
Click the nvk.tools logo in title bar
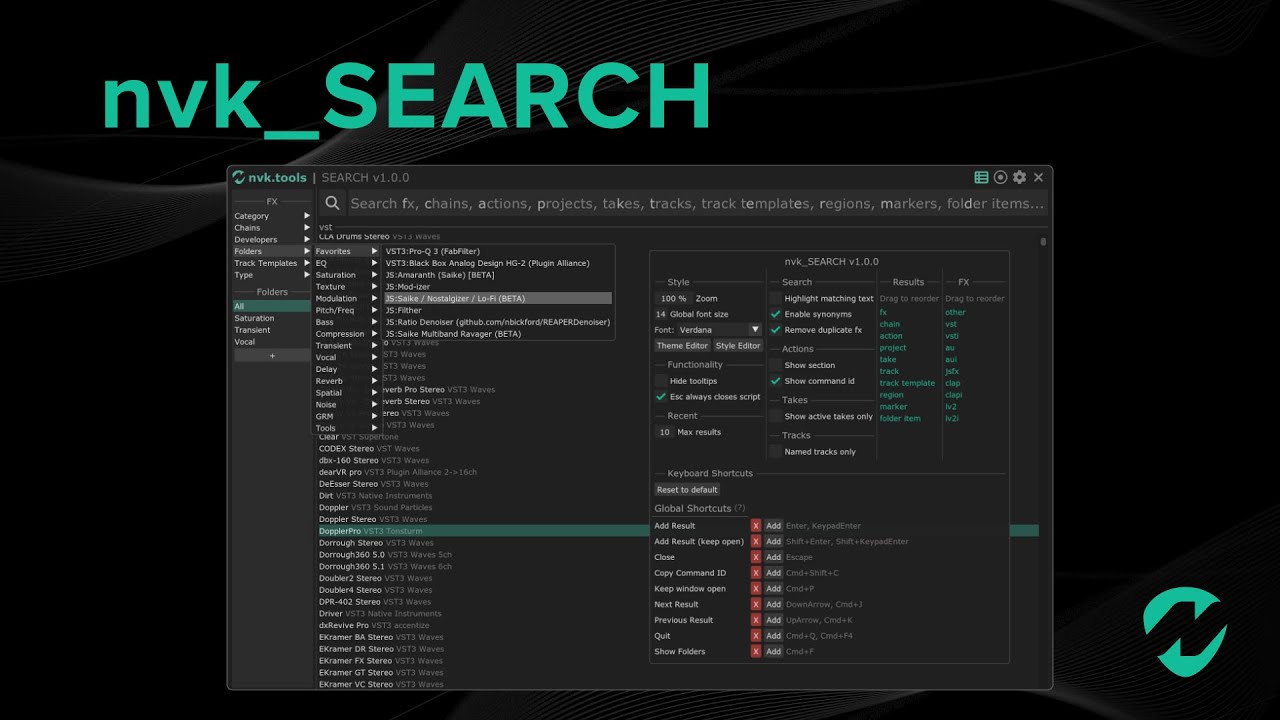point(269,178)
